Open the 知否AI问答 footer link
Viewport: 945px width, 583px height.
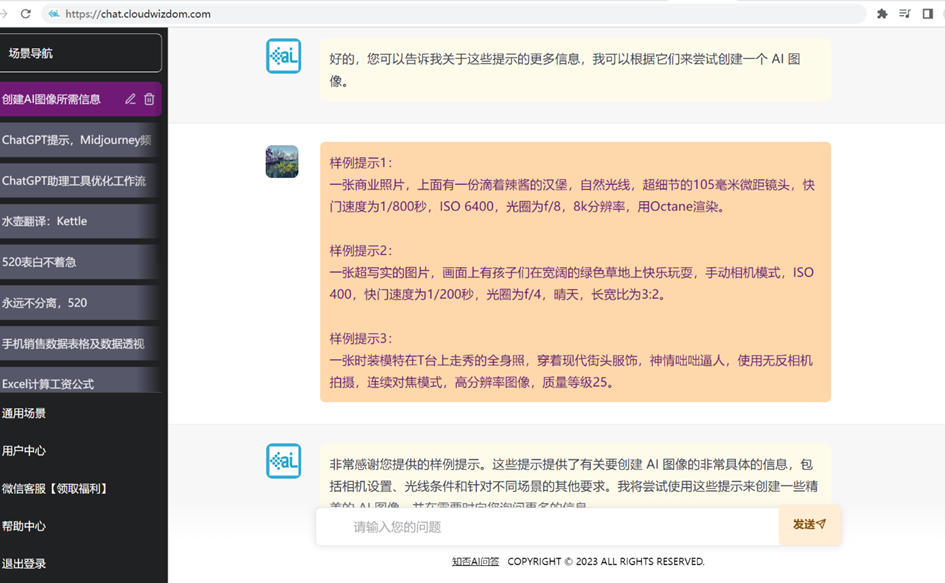[476, 561]
